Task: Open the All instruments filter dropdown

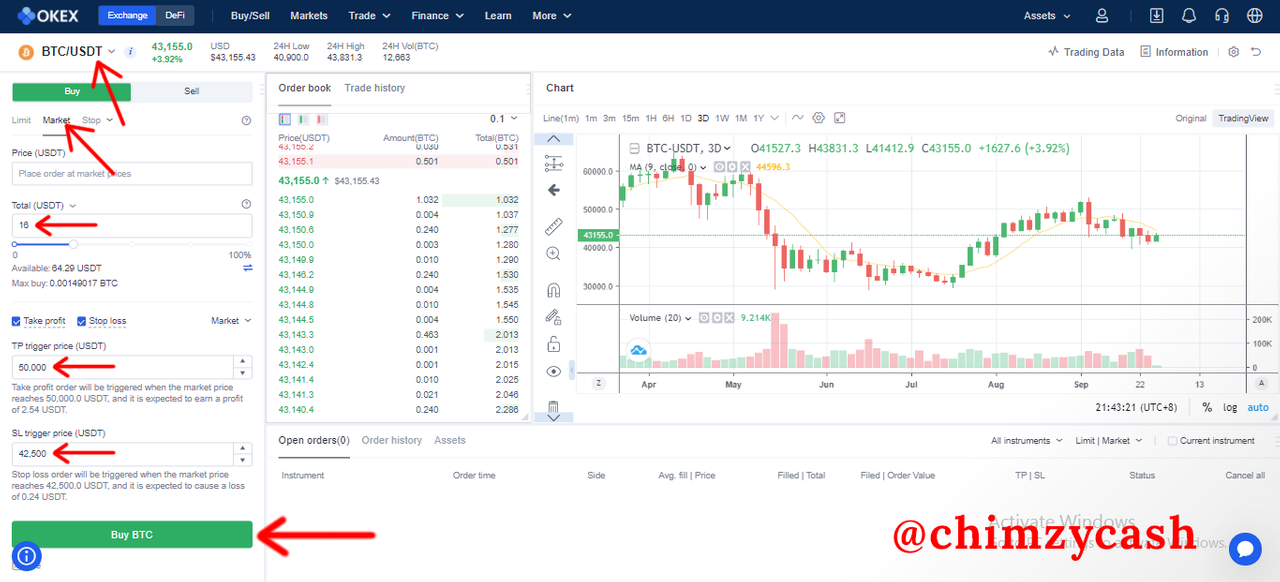Action: coord(1027,441)
